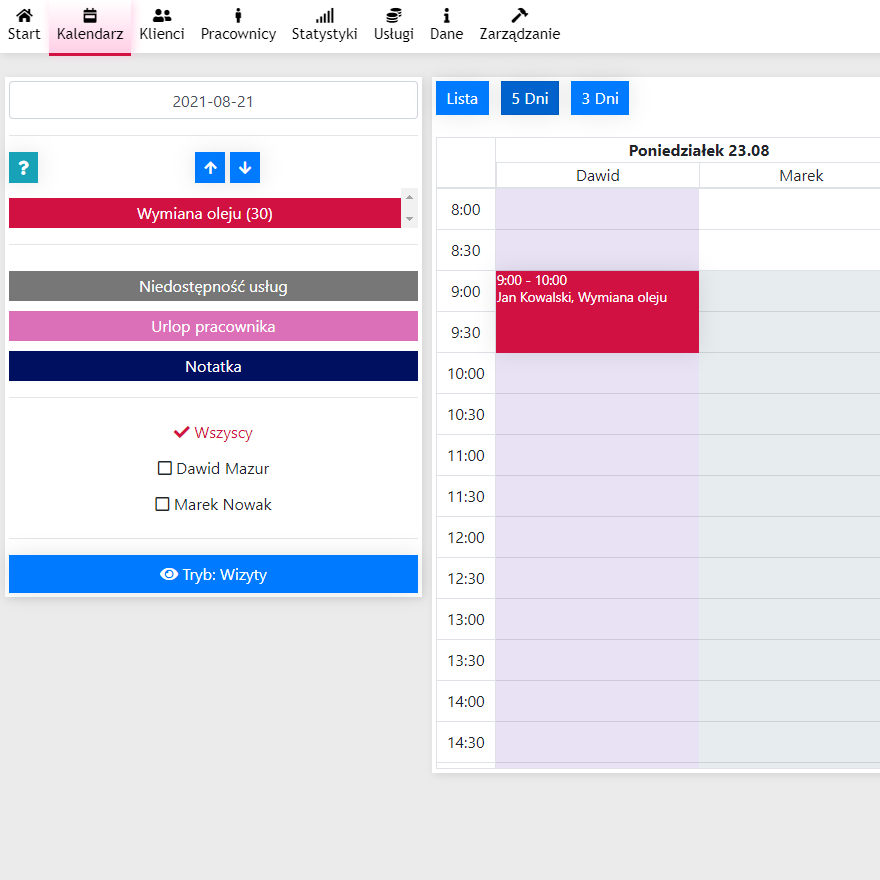Check the Marek Nowak checkbox

[x=163, y=505]
